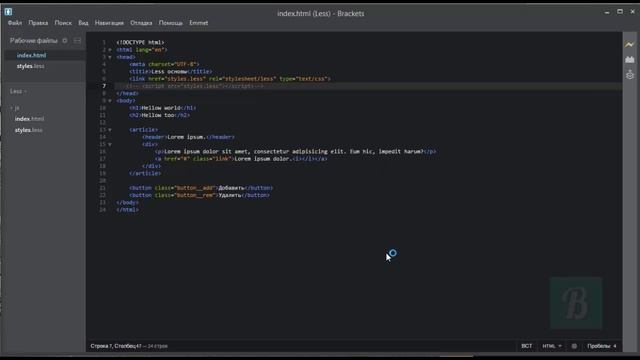Click the commented script line 7
Screen dimensions: 640x360
point(195,86)
